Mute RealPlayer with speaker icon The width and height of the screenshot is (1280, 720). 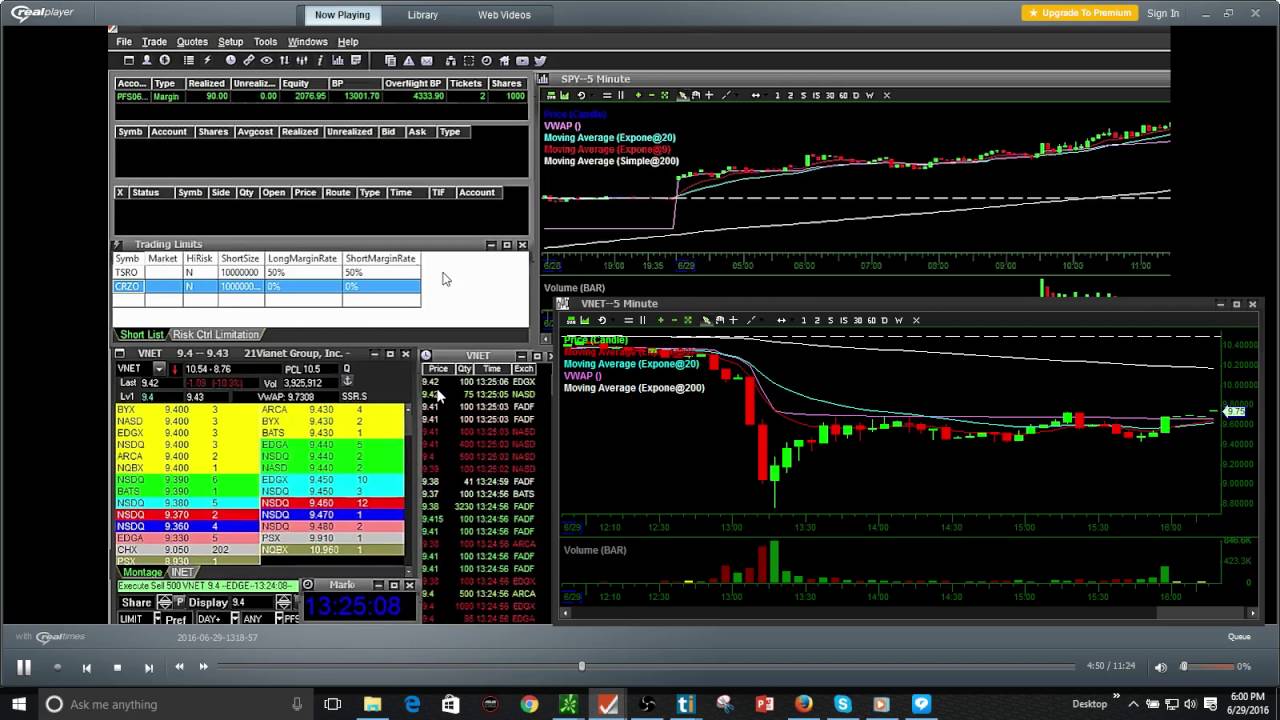coord(1160,667)
